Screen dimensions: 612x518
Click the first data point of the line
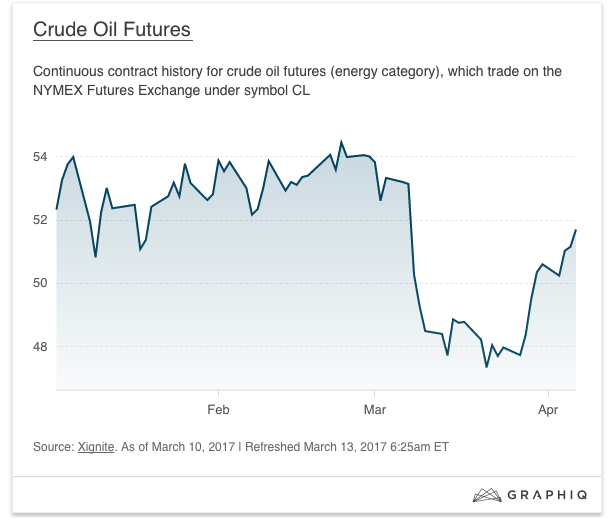tap(57, 208)
